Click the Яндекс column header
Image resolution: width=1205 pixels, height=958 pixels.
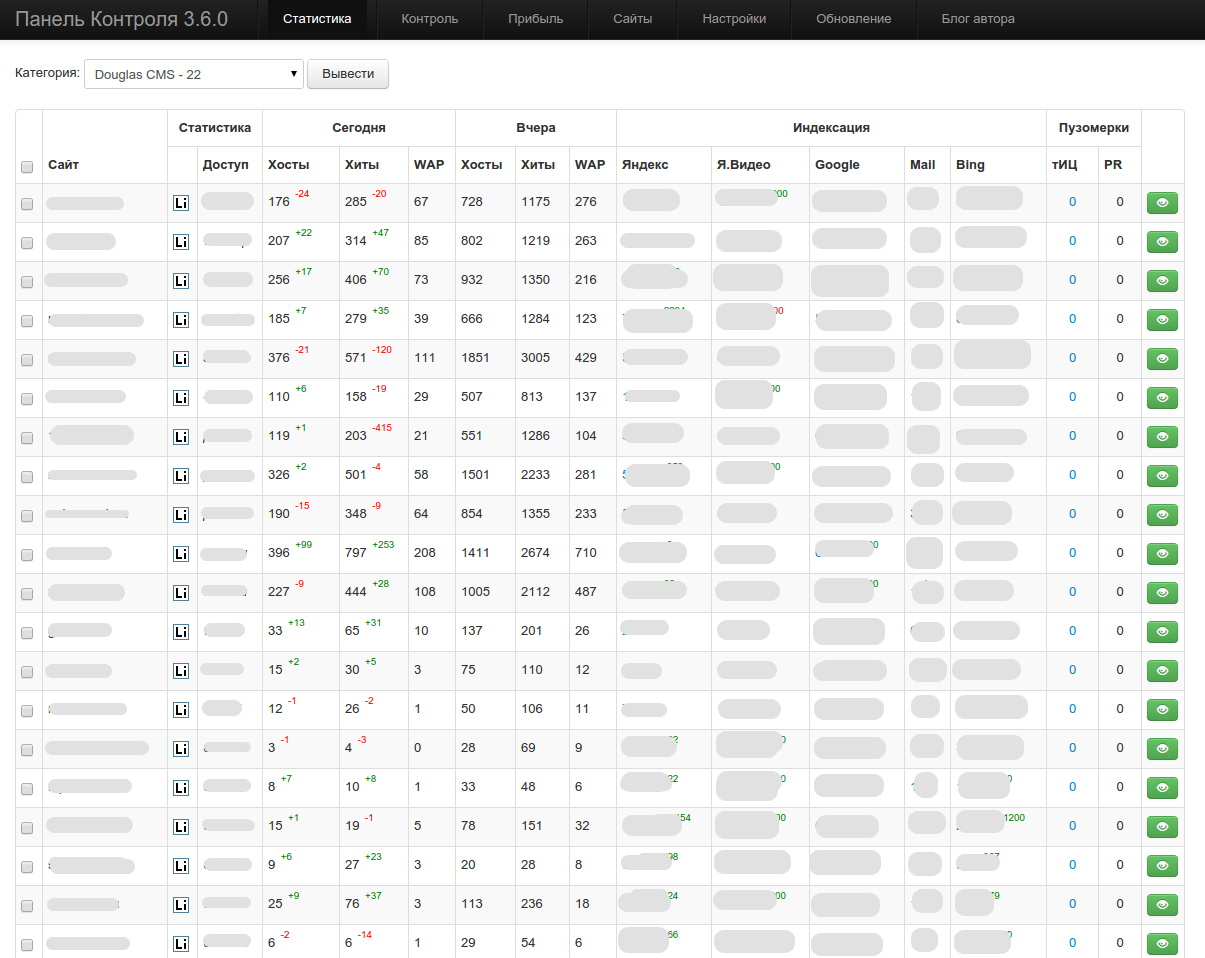pyautogui.click(x=645, y=165)
